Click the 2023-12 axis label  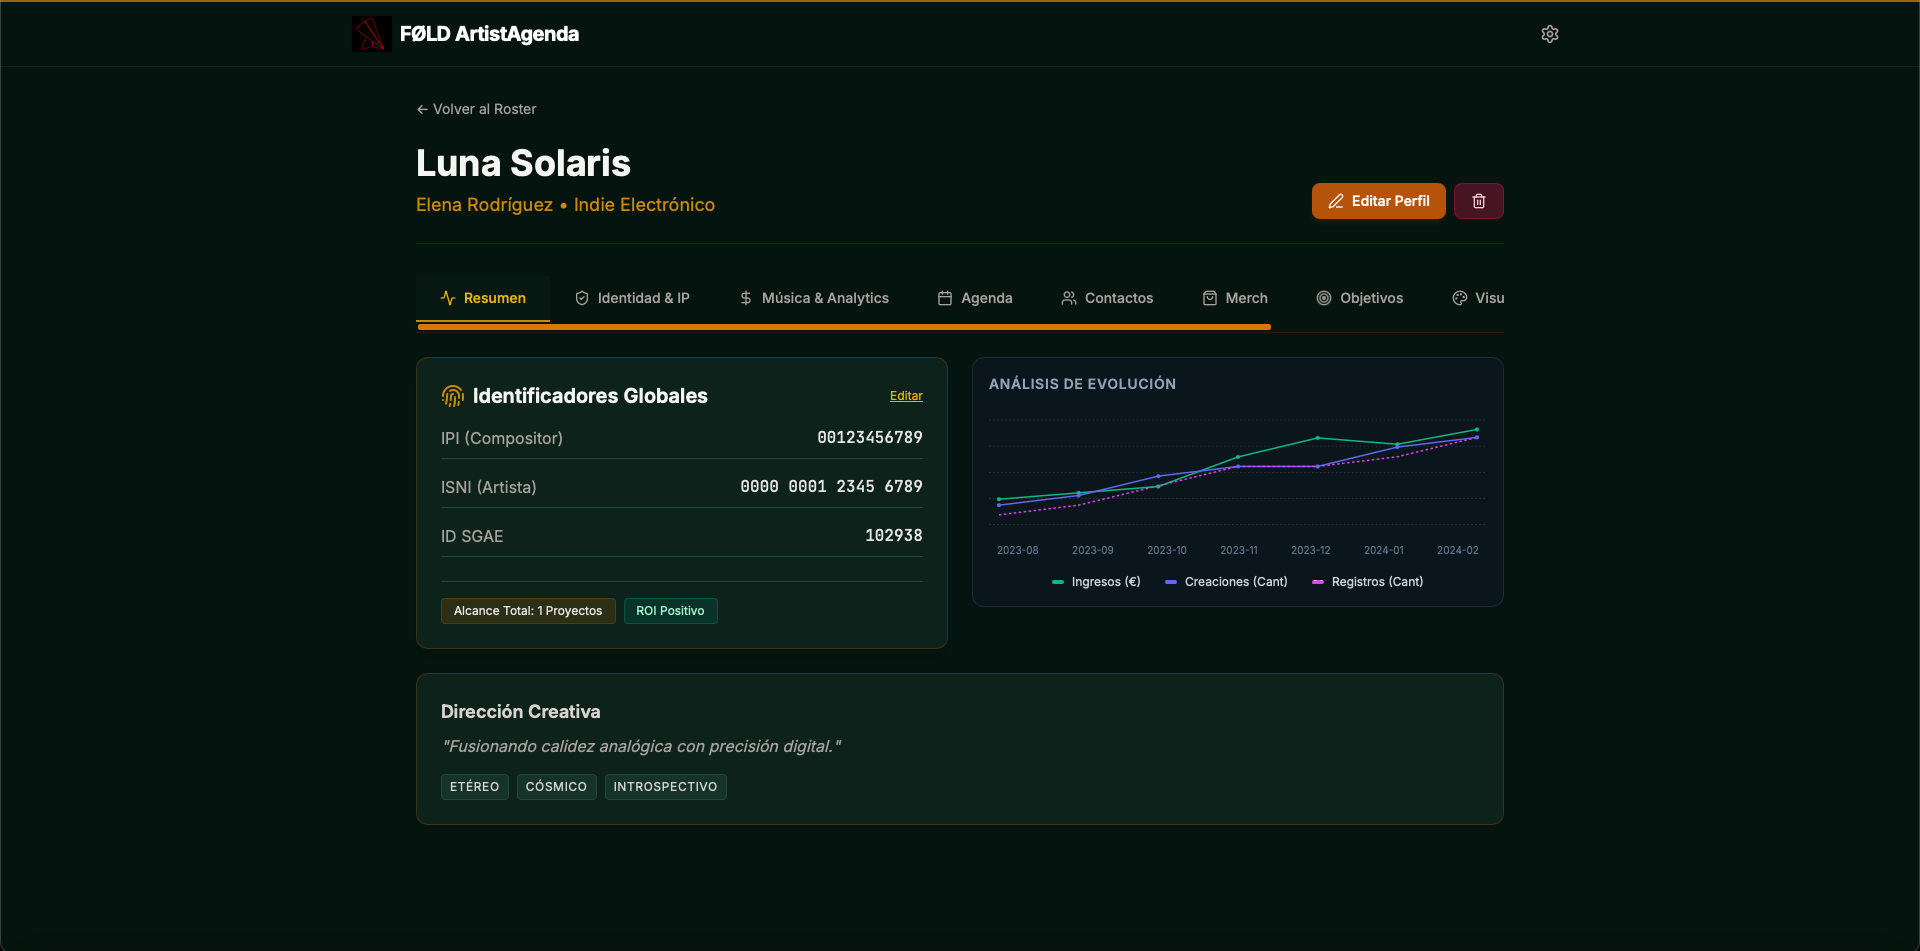point(1311,551)
